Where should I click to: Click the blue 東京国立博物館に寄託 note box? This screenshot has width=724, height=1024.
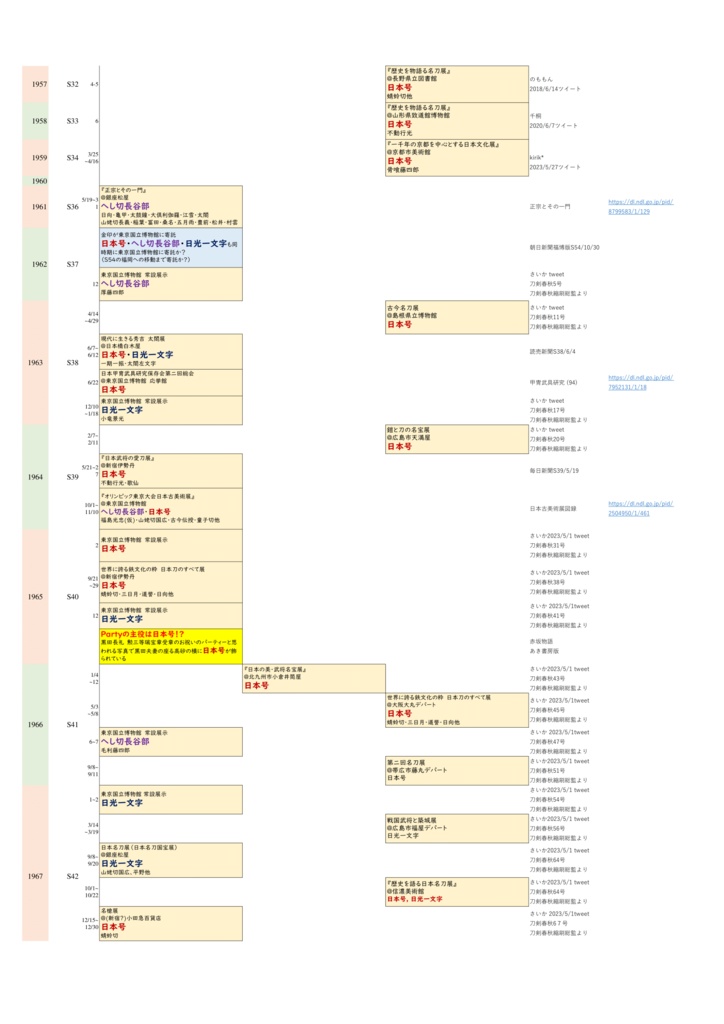click(171, 248)
